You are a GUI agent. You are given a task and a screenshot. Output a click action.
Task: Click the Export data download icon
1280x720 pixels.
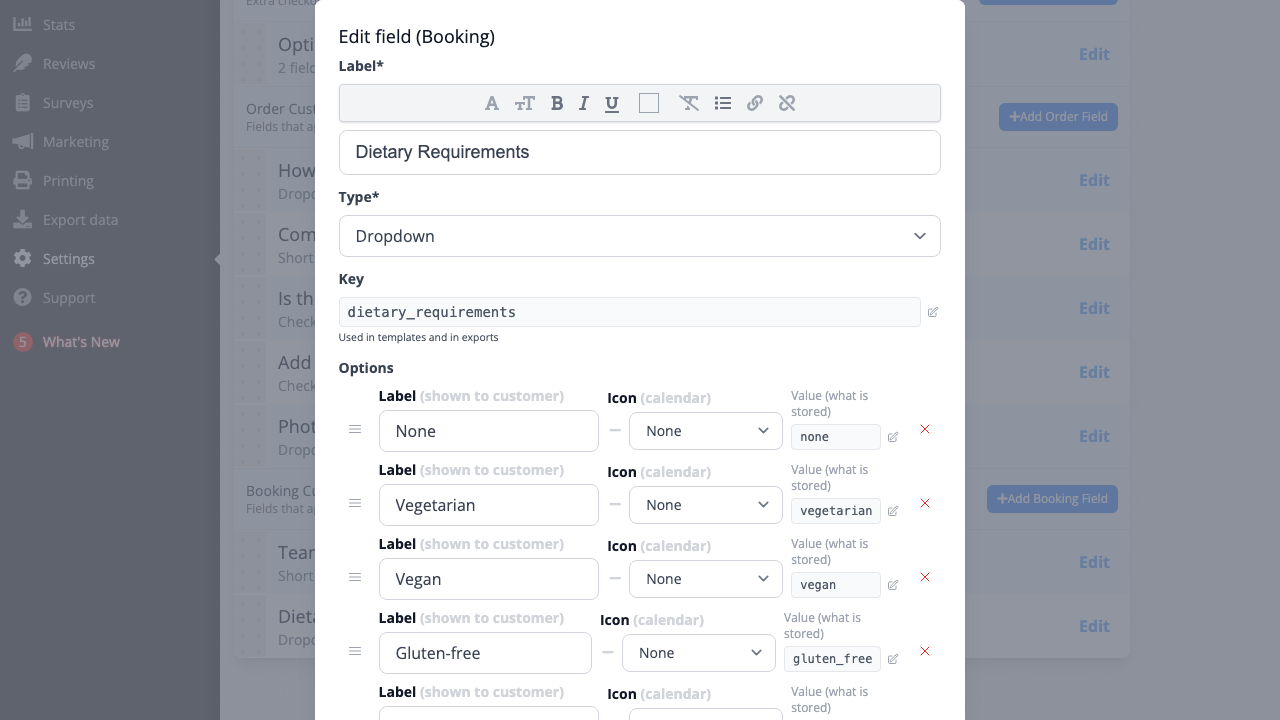22,219
